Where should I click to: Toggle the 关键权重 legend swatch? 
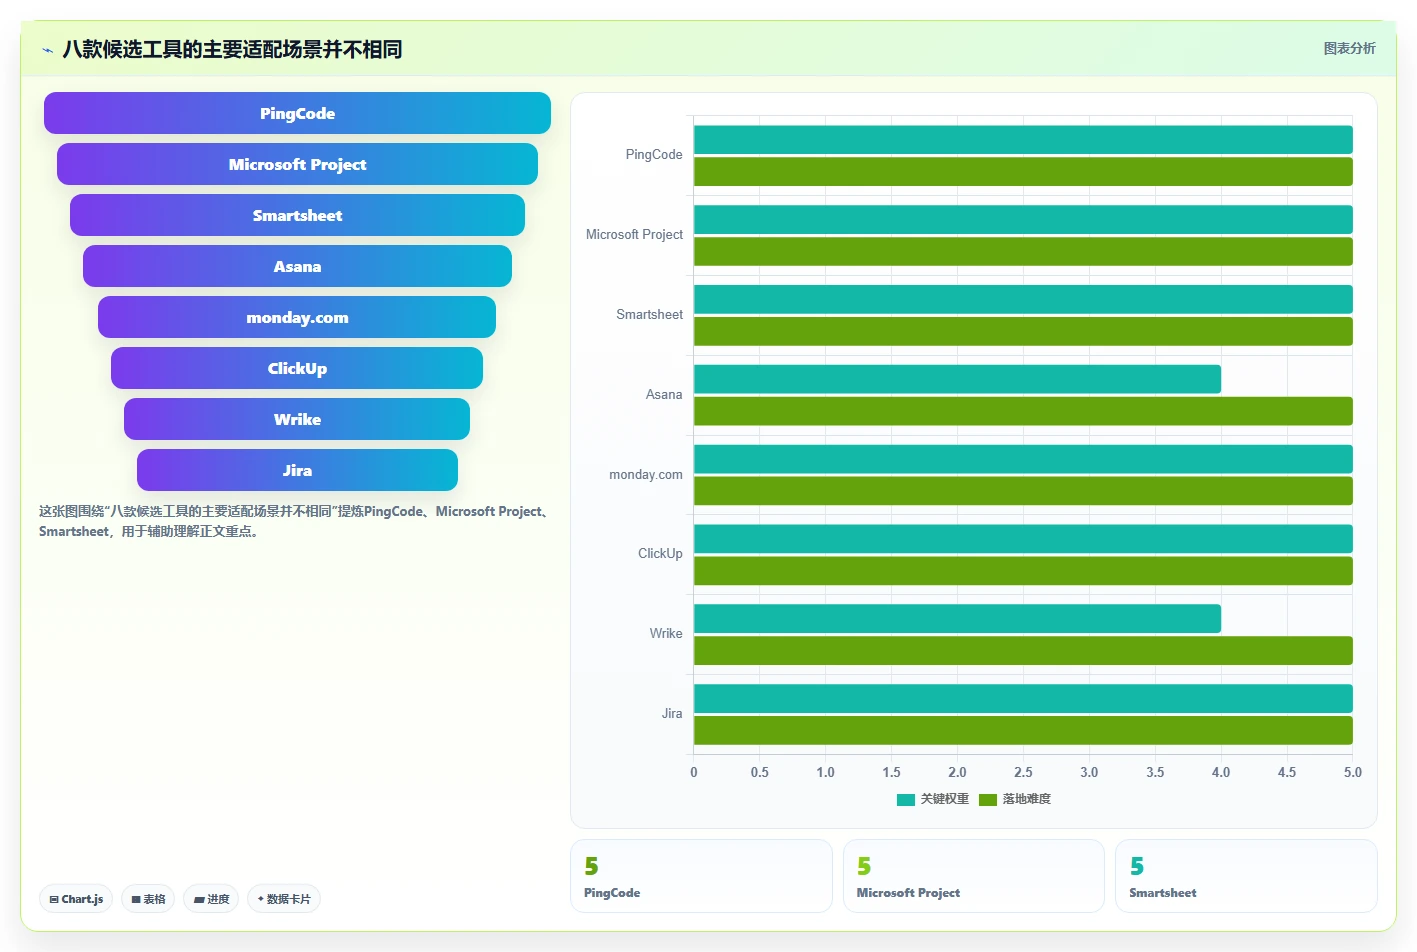[906, 799]
